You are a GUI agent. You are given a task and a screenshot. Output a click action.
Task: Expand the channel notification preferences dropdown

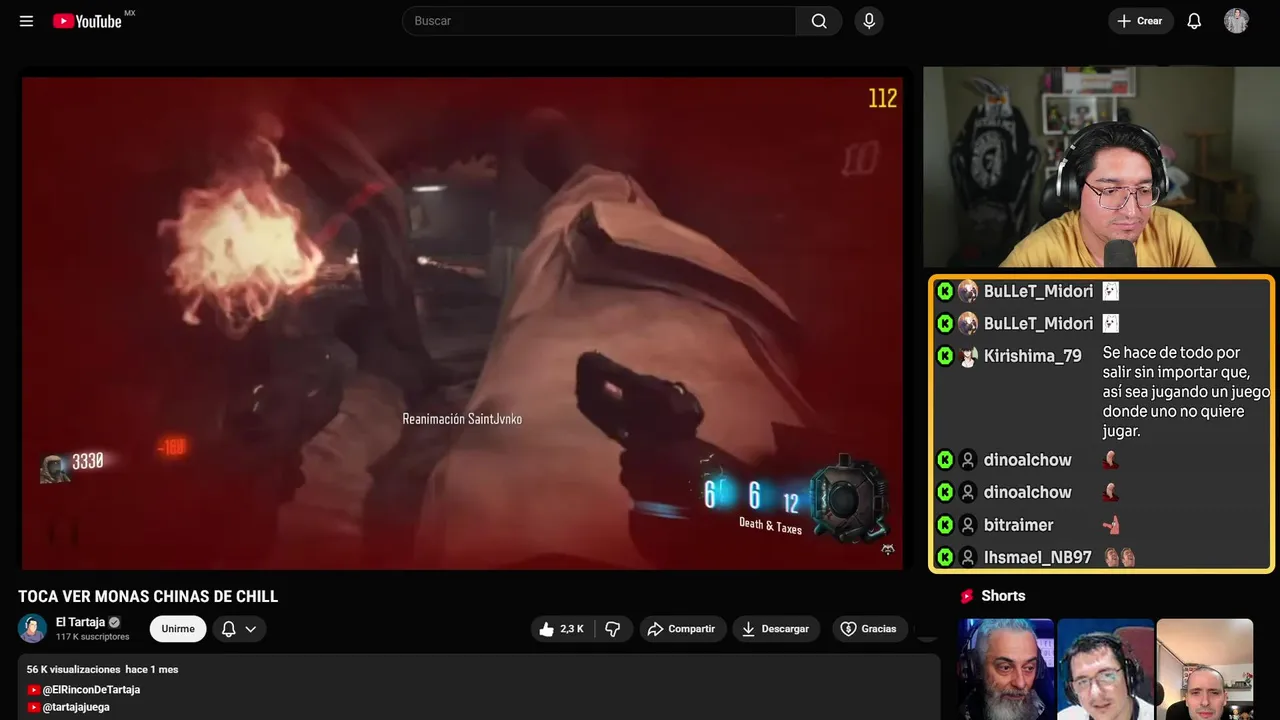[239, 629]
